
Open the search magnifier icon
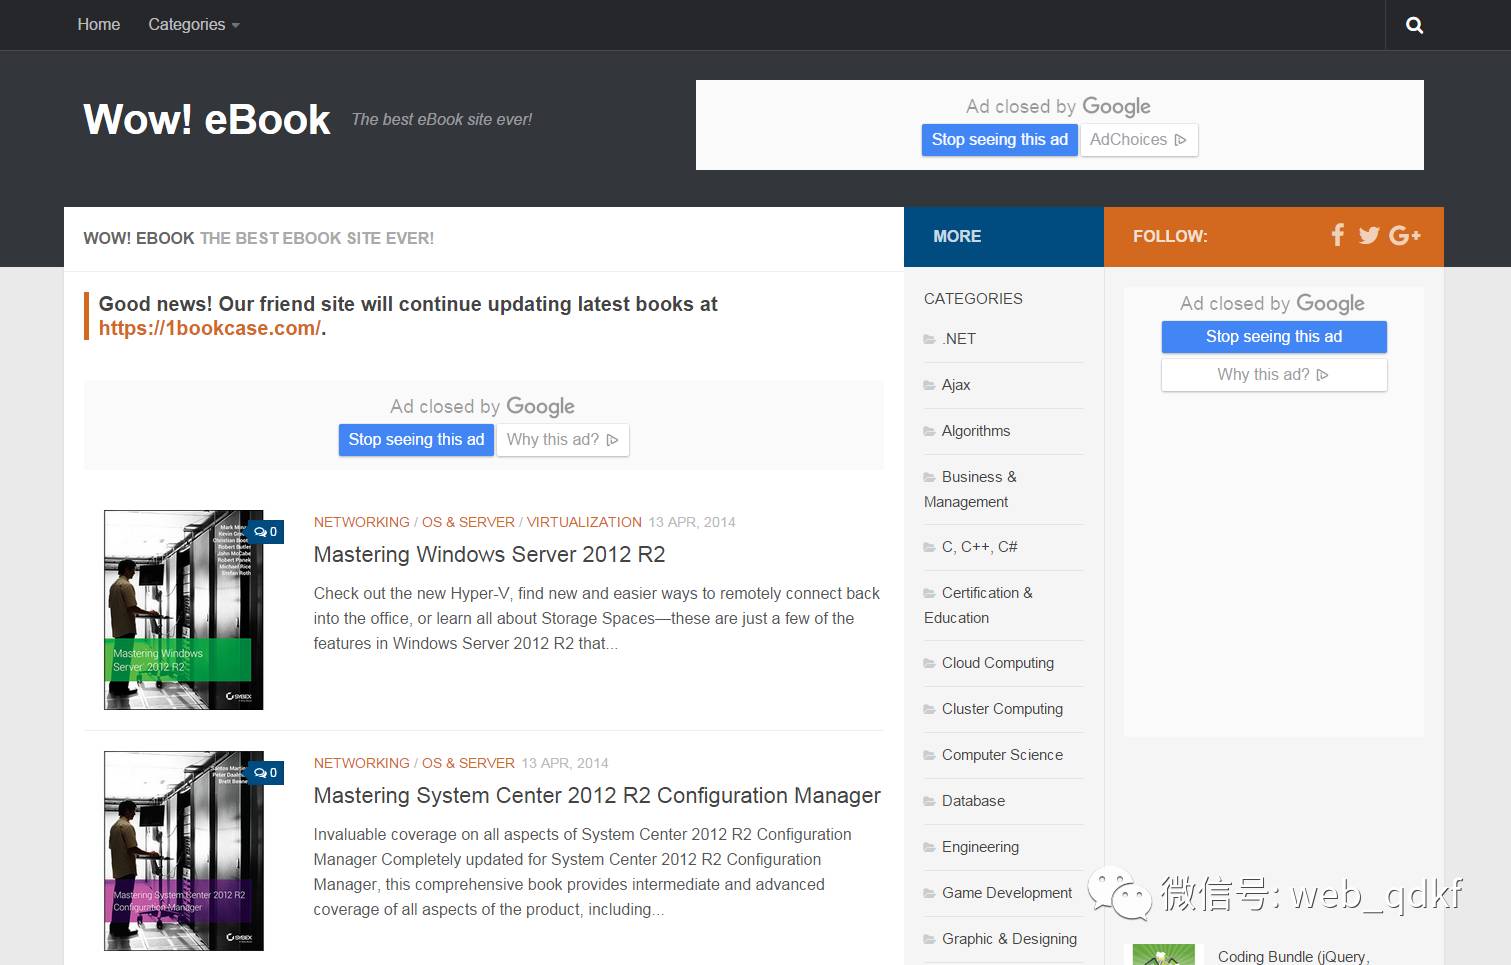[1414, 25]
